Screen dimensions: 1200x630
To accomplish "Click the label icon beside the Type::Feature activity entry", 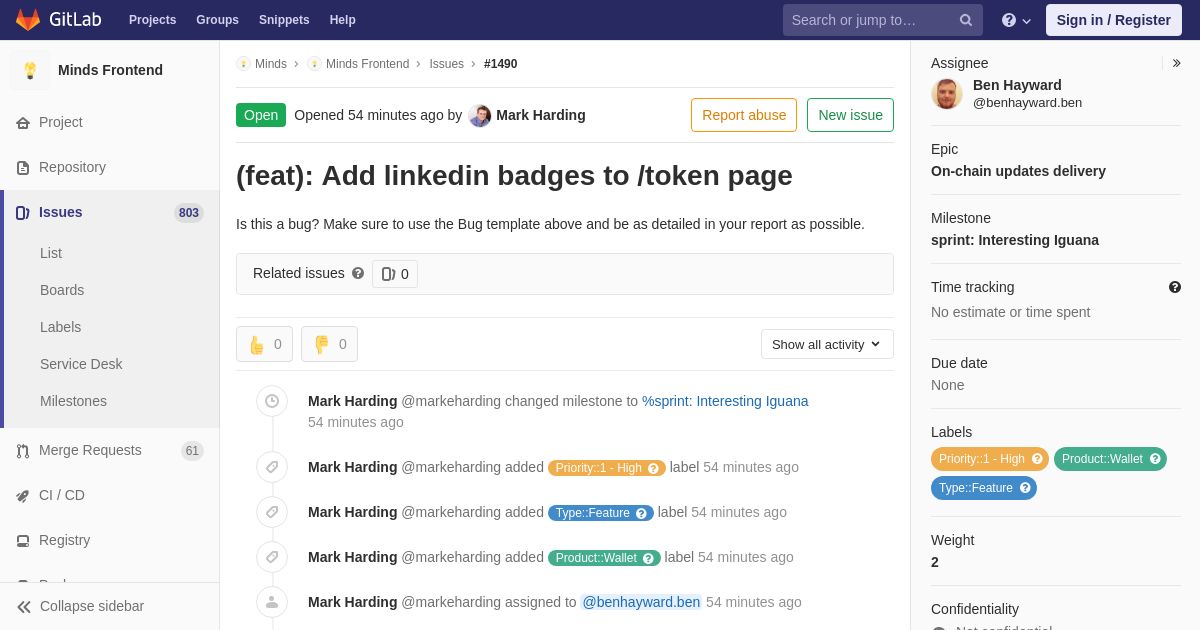I will click(x=272, y=512).
